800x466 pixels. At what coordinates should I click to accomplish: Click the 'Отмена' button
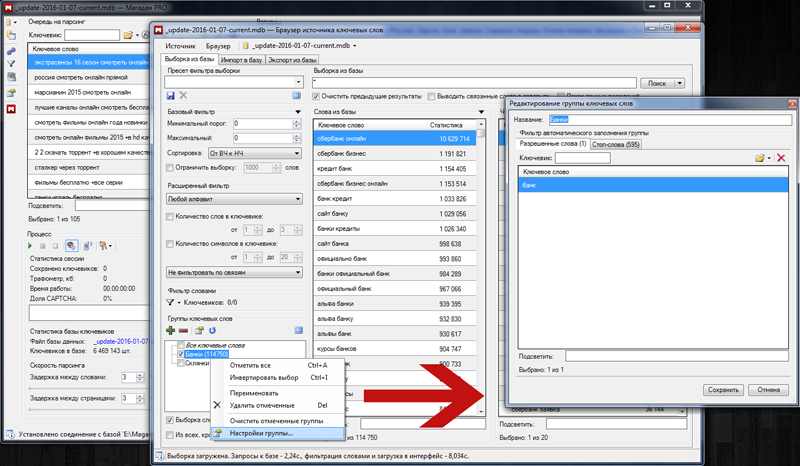[768, 389]
